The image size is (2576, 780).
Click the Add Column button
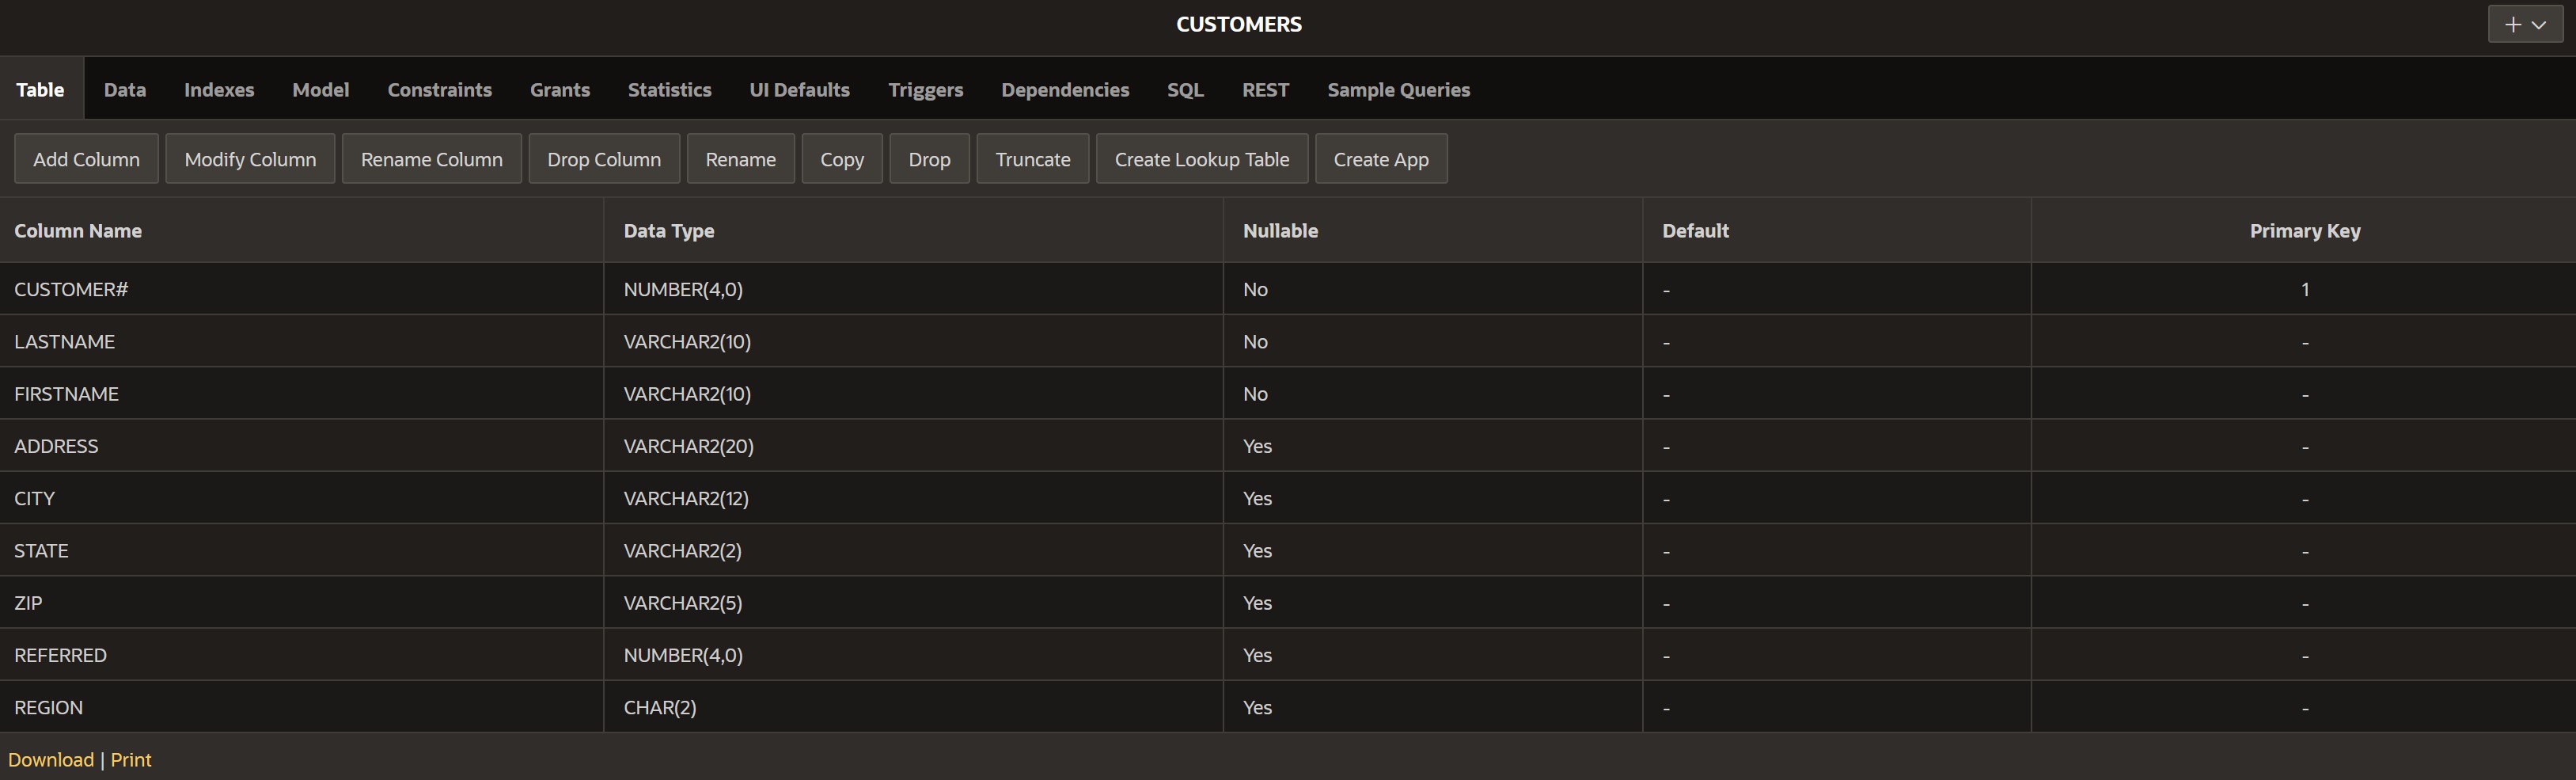(x=86, y=159)
